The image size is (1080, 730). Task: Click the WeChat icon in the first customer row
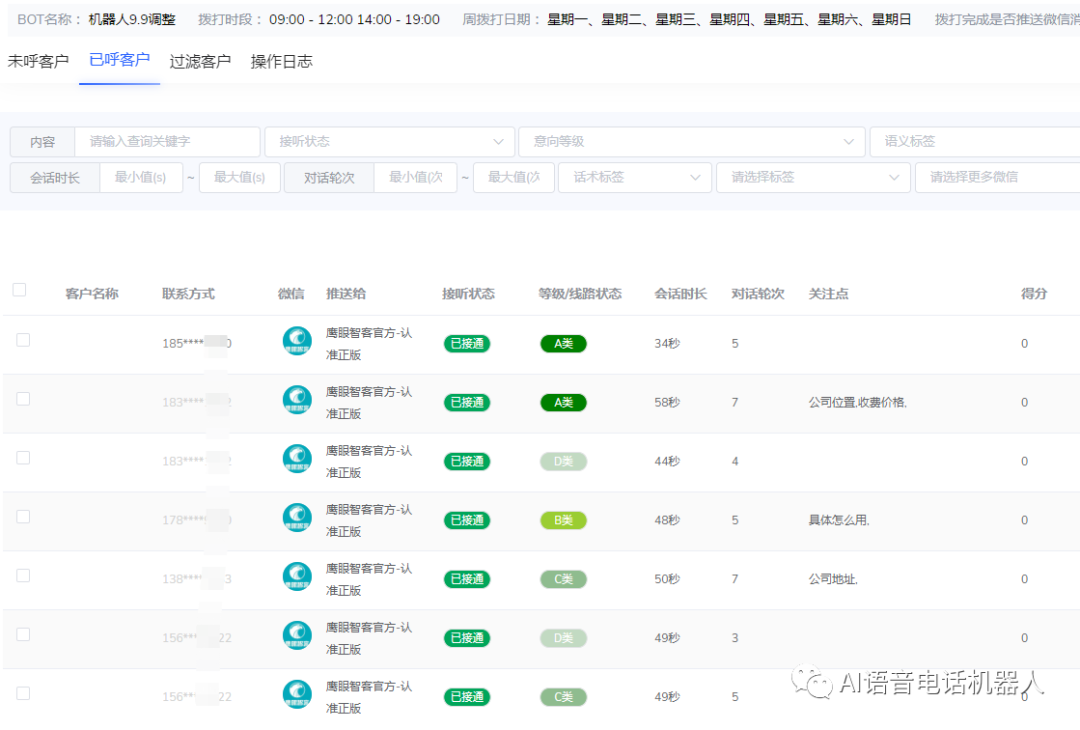(x=297, y=341)
